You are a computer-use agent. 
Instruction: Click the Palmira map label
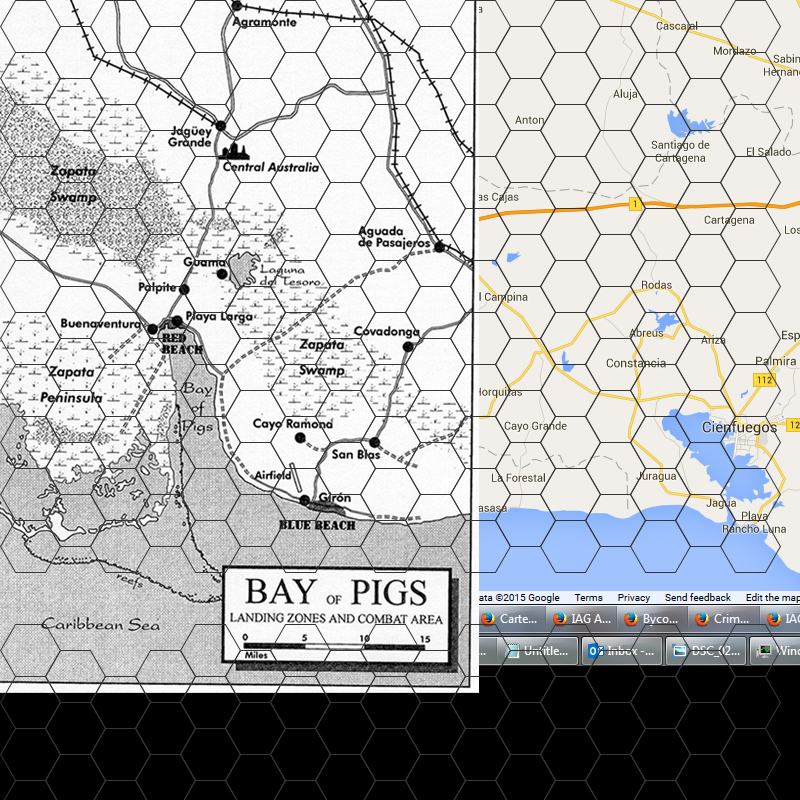point(776,361)
